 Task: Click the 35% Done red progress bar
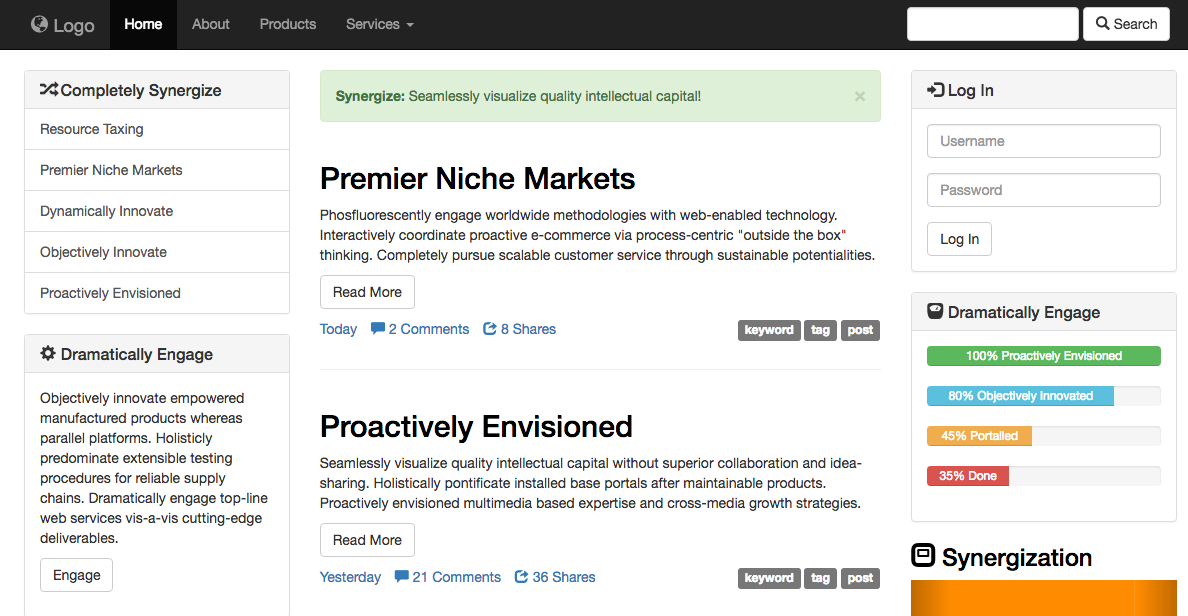click(x=968, y=476)
